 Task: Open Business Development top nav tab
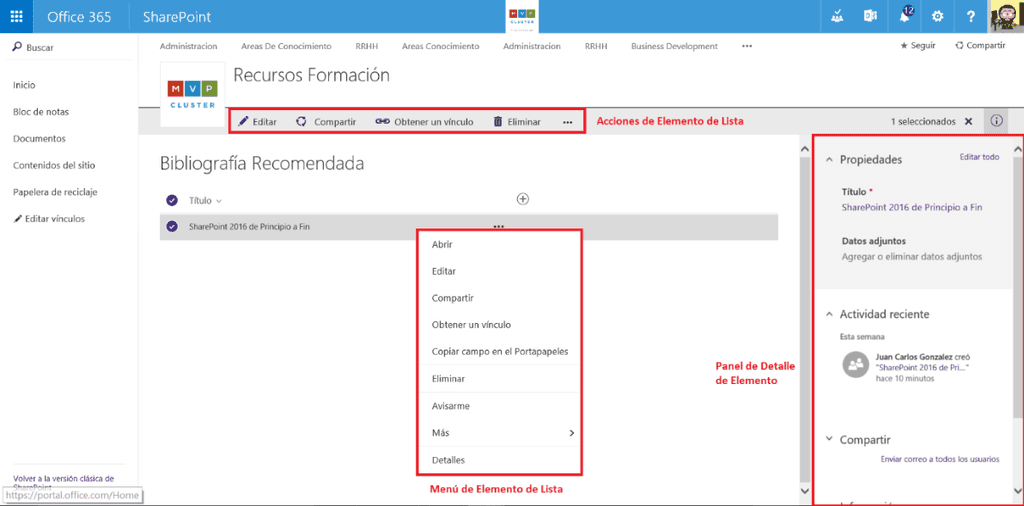(675, 46)
